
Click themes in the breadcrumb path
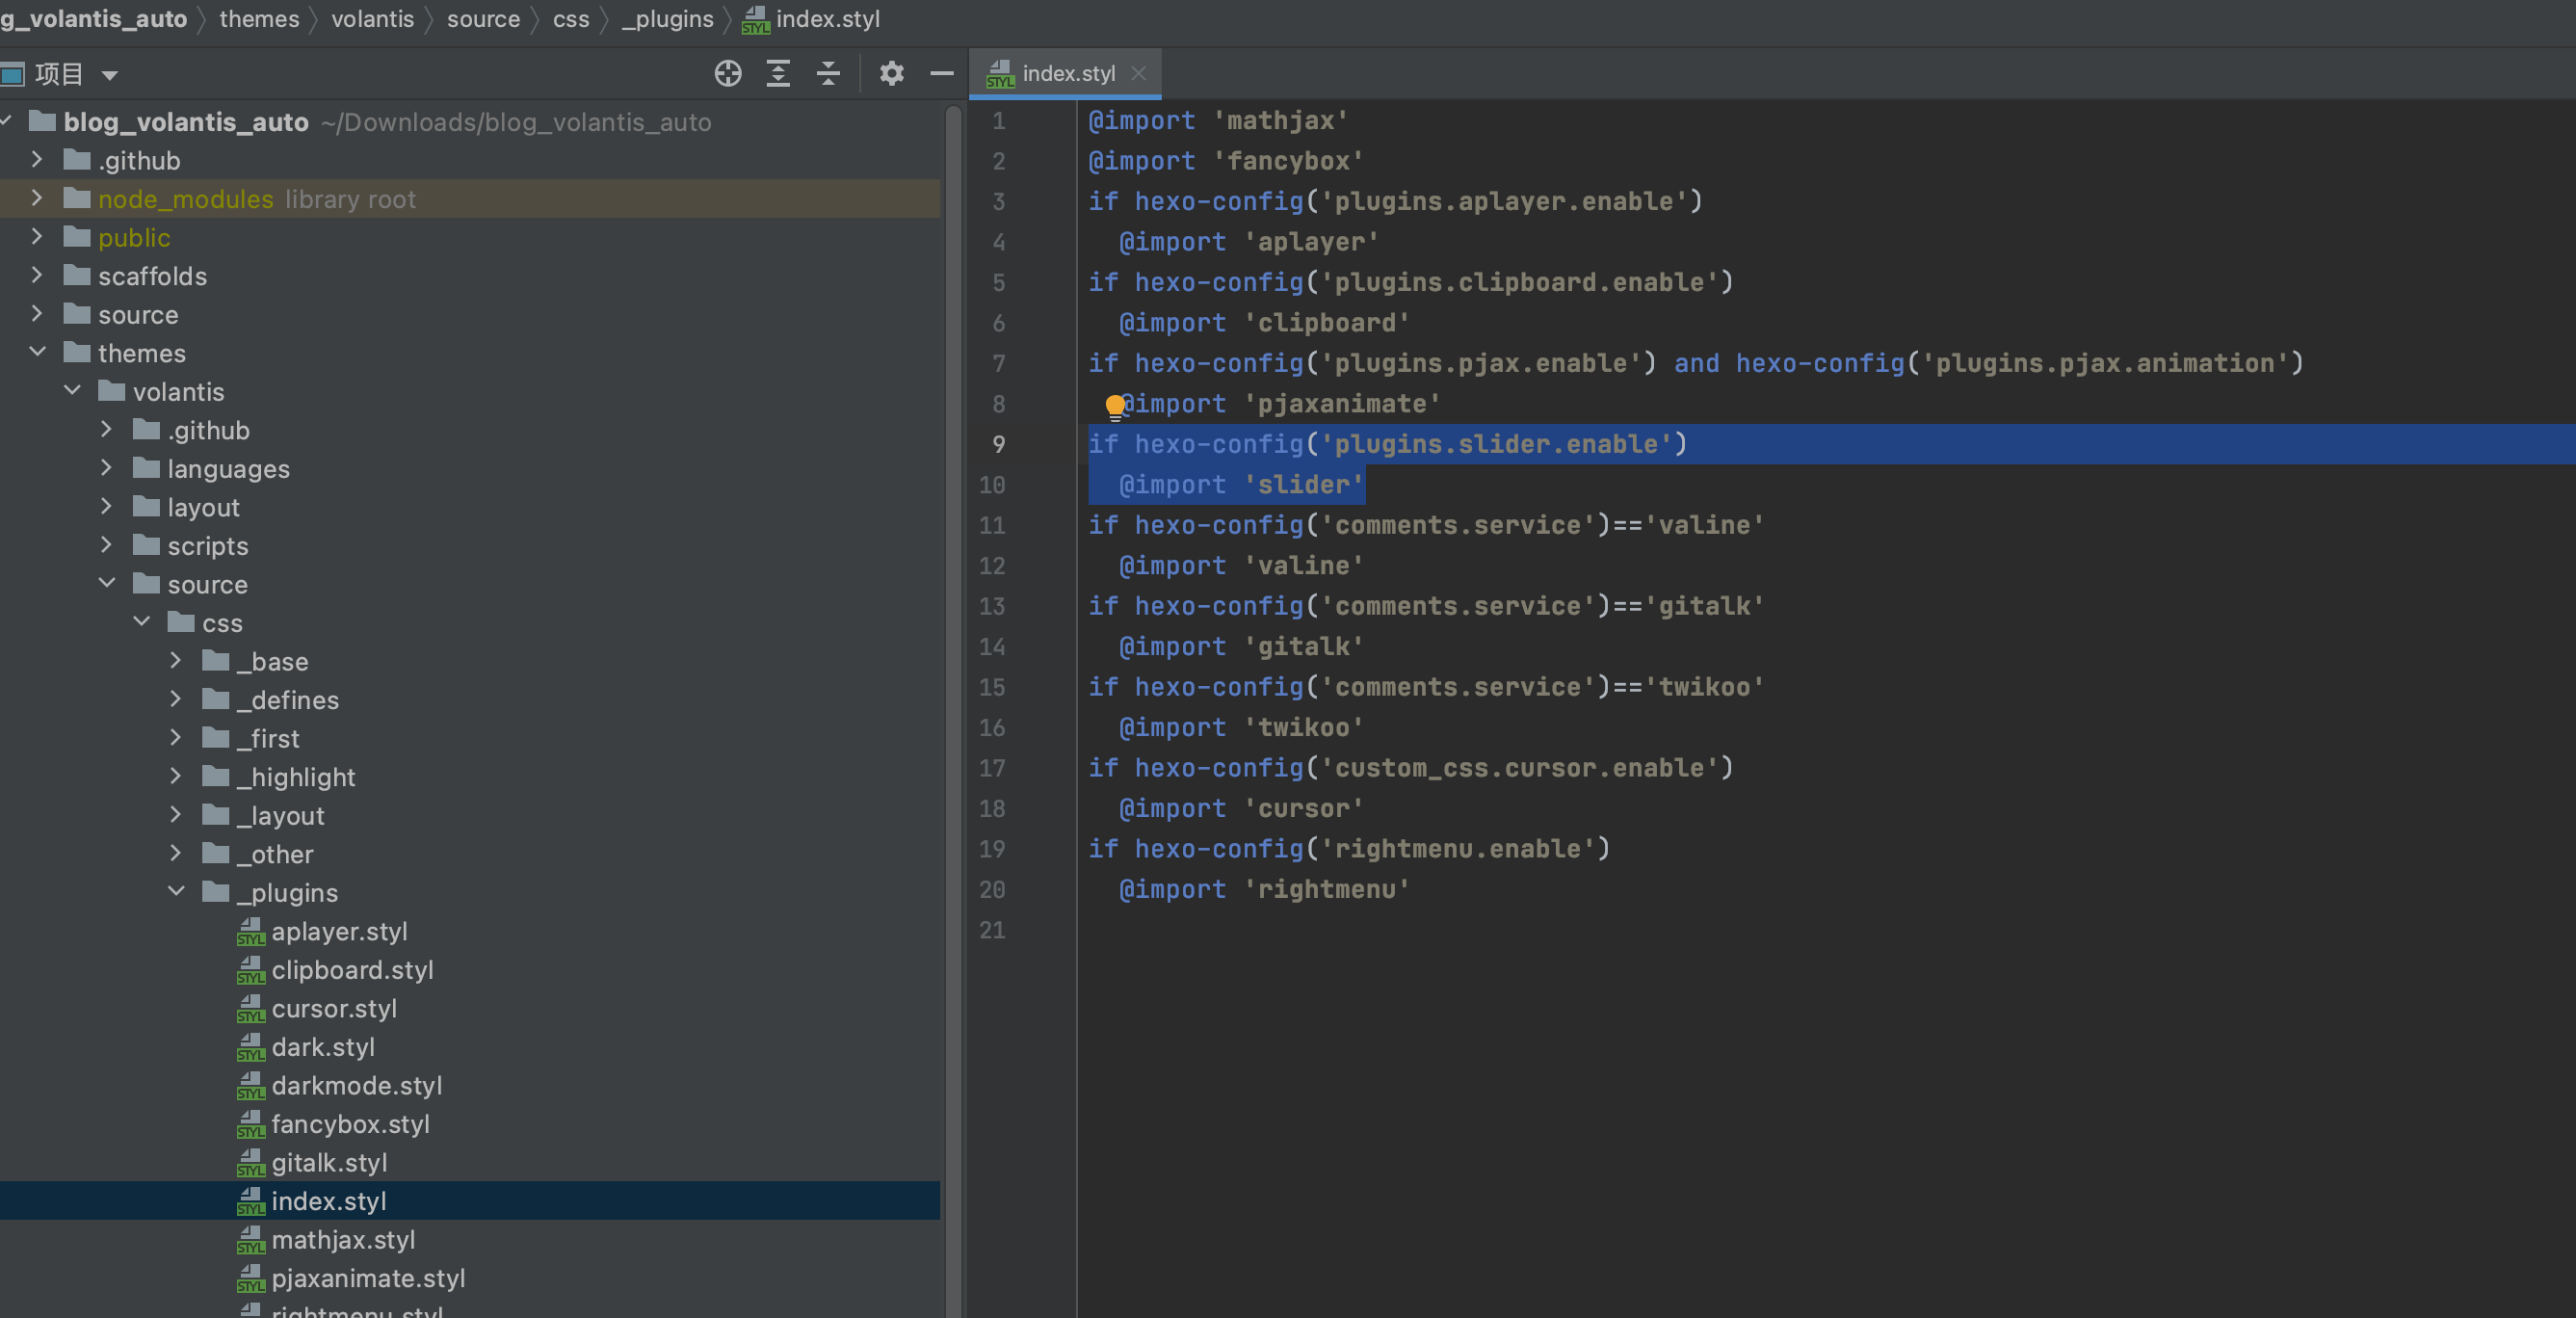click(259, 19)
